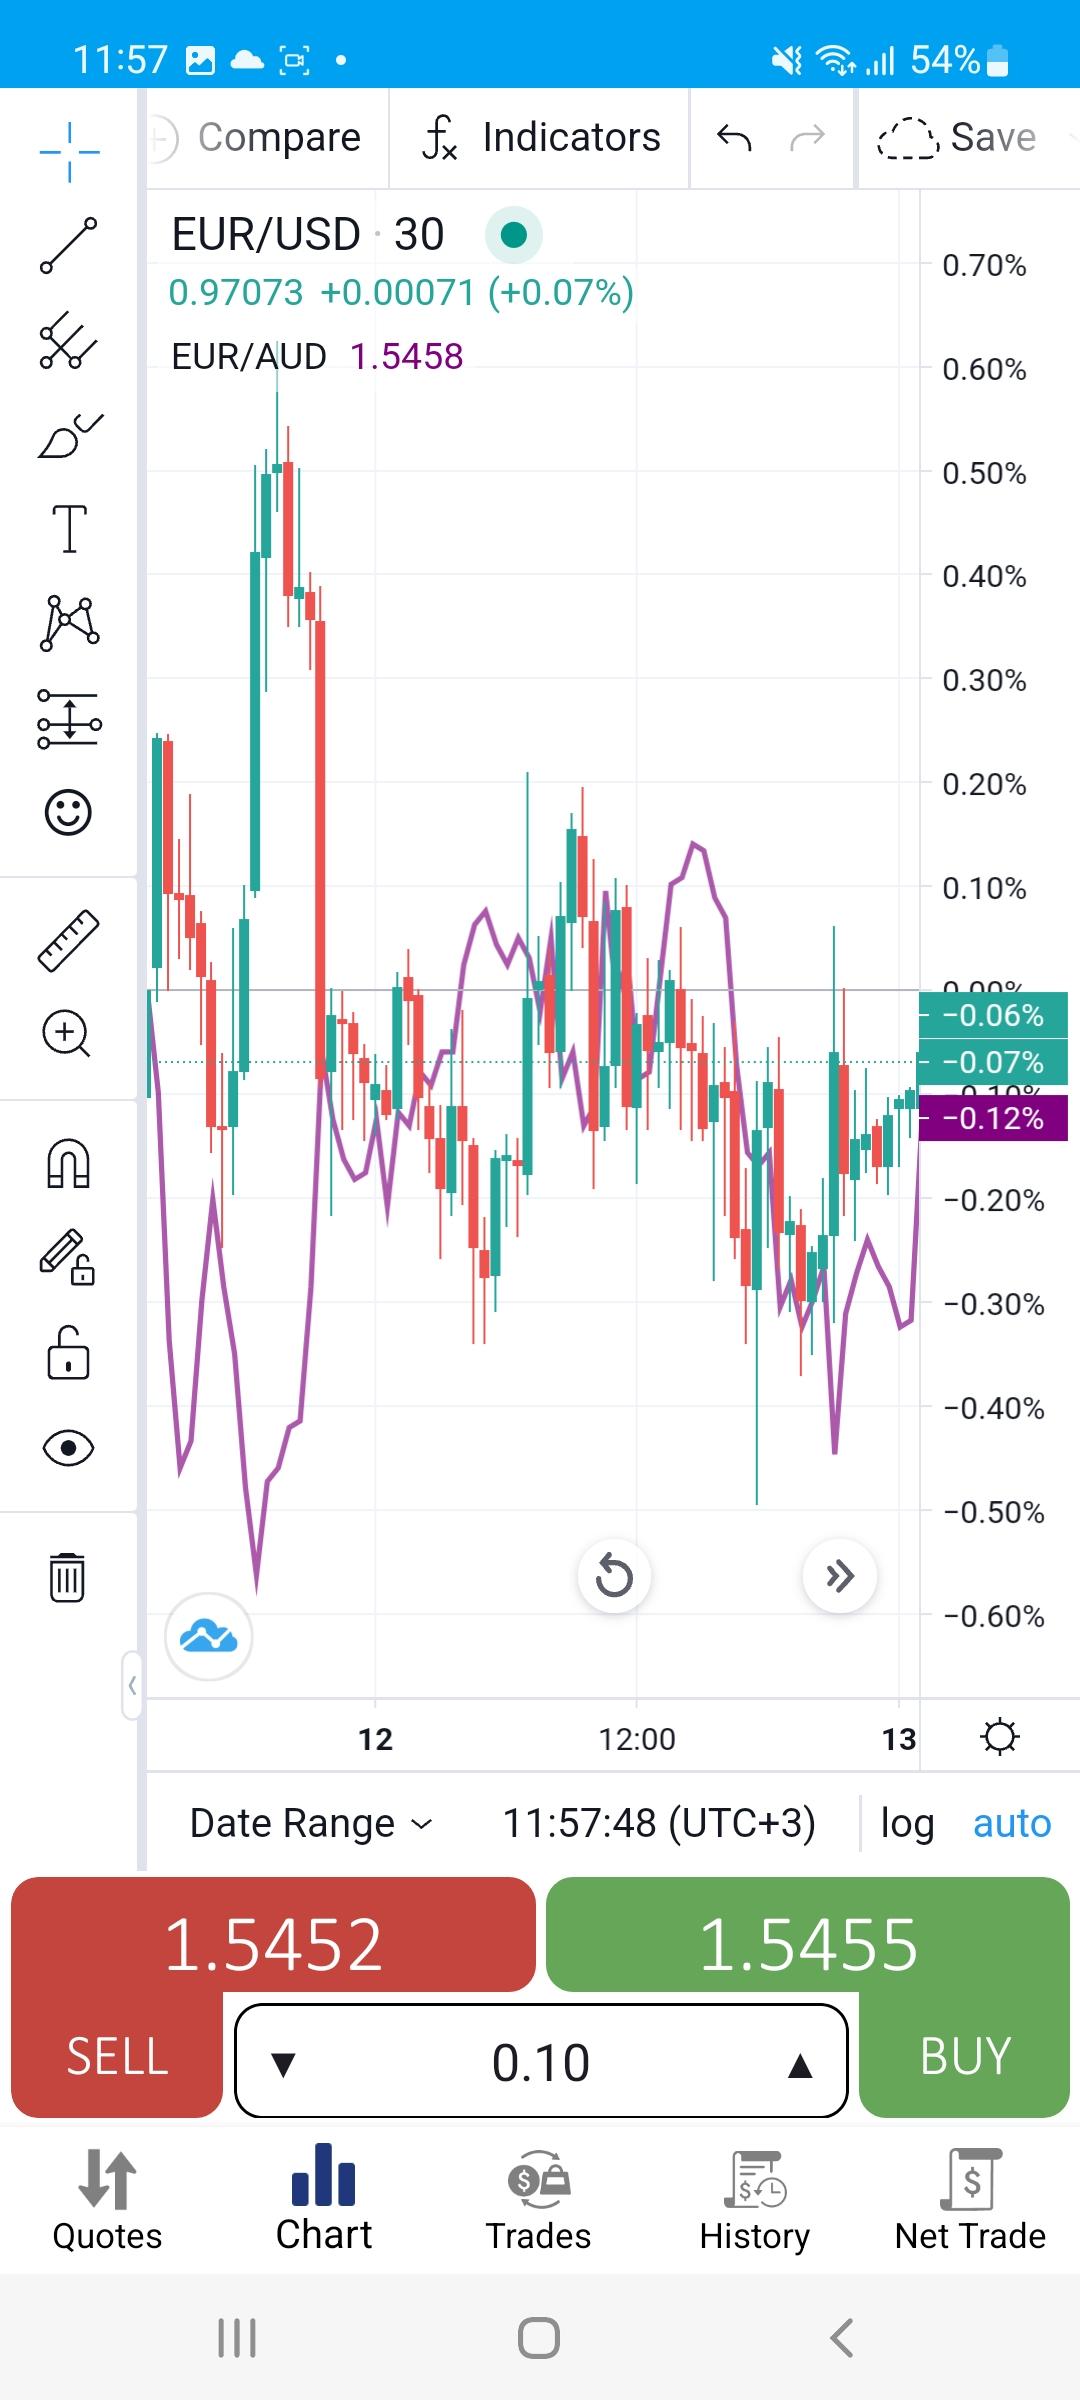This screenshot has height=2400, width=1080.
Task: Open the emoji icons tool
Action: click(x=68, y=812)
